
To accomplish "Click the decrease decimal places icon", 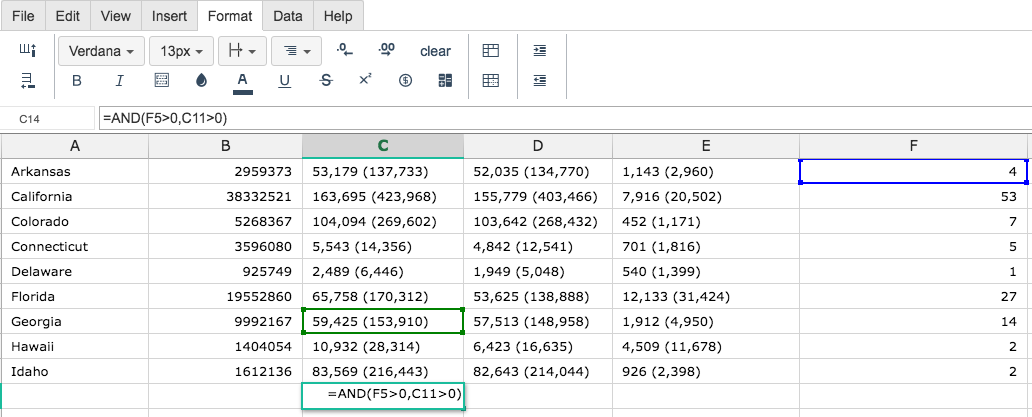I will pos(345,50).
